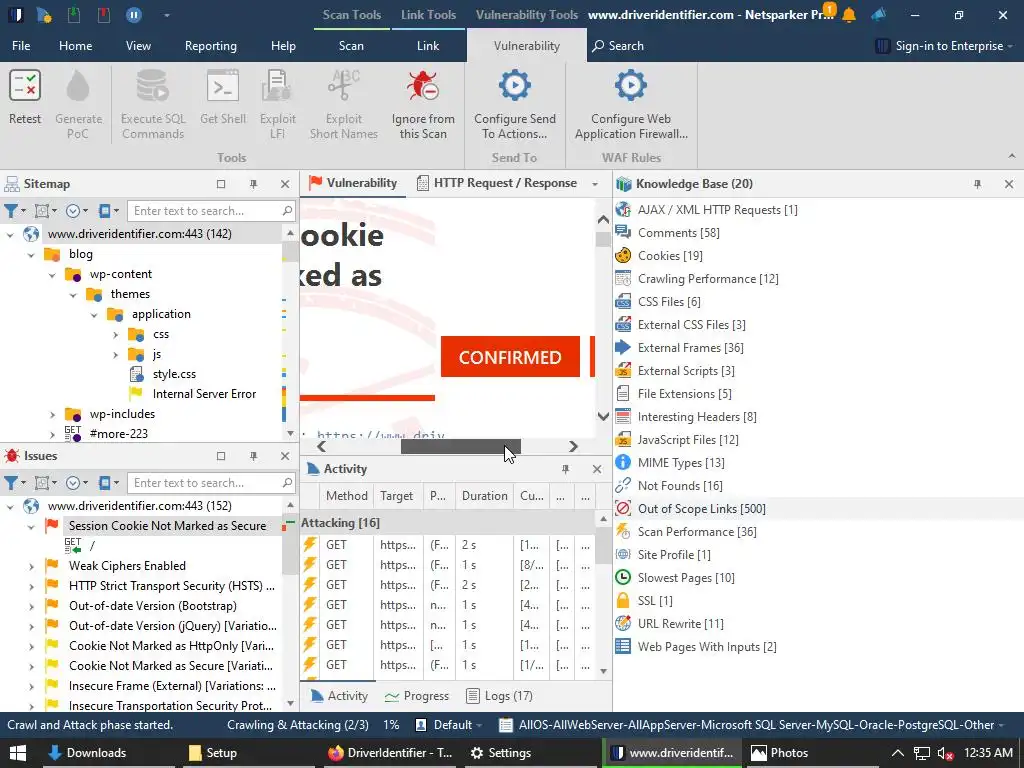Image resolution: width=1024 pixels, height=768 pixels.
Task: Open the Logs (17) tab
Action: [500, 696]
